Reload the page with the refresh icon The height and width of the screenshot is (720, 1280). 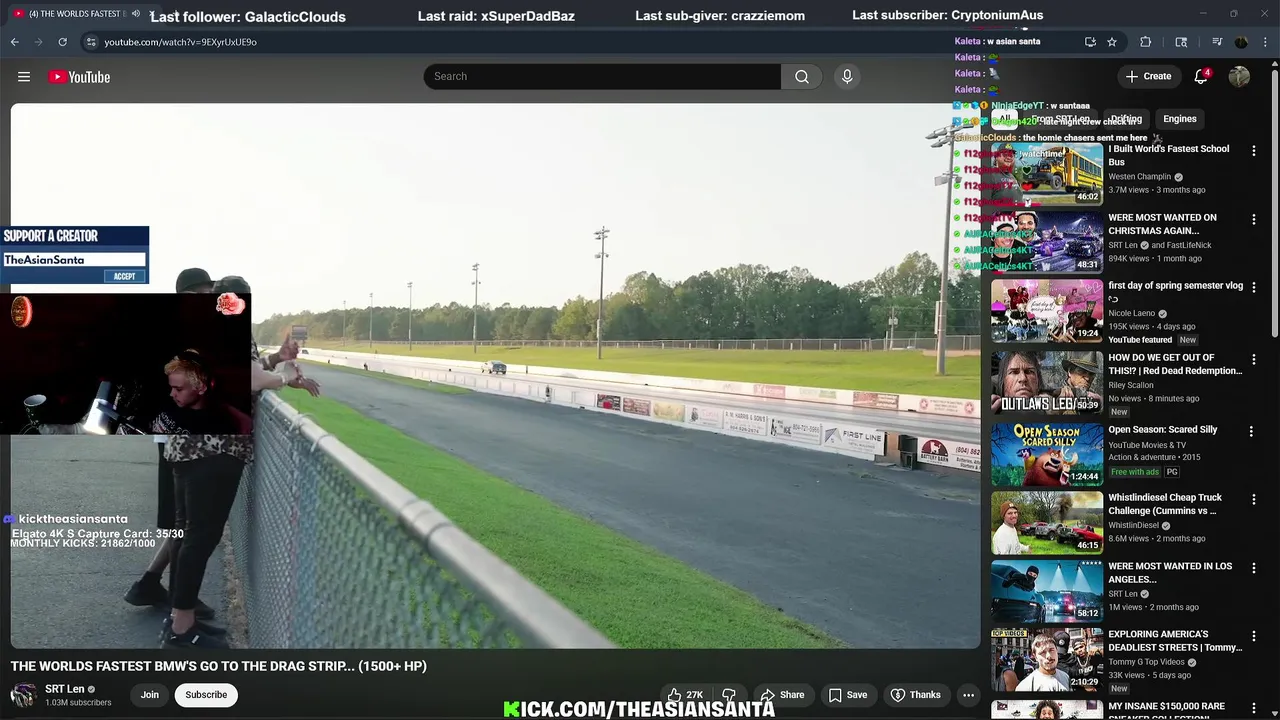tap(62, 42)
